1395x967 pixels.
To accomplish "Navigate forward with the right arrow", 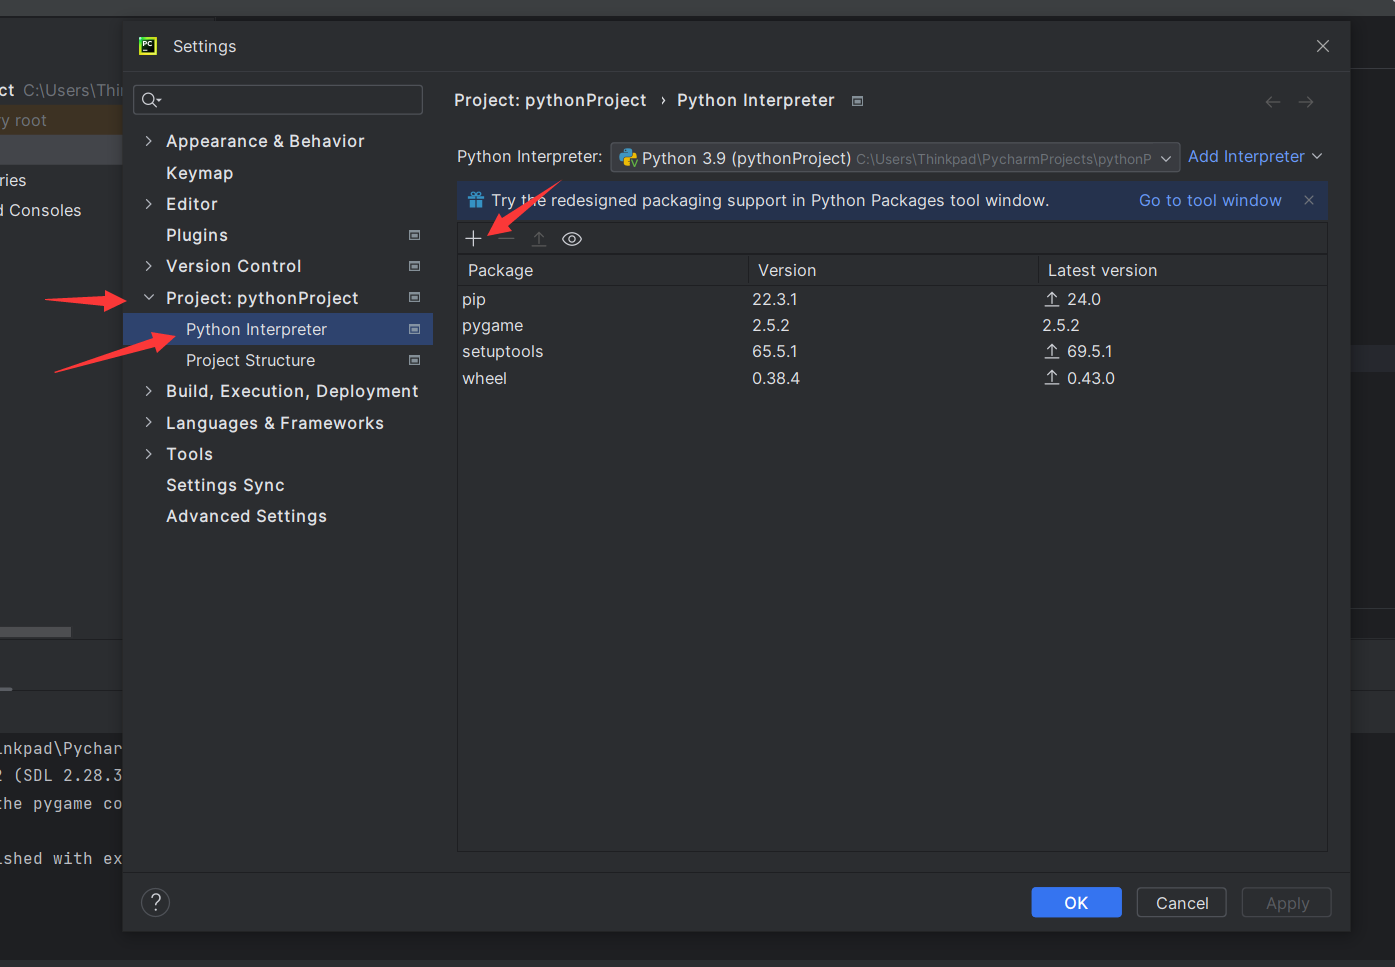I will [x=1306, y=102].
